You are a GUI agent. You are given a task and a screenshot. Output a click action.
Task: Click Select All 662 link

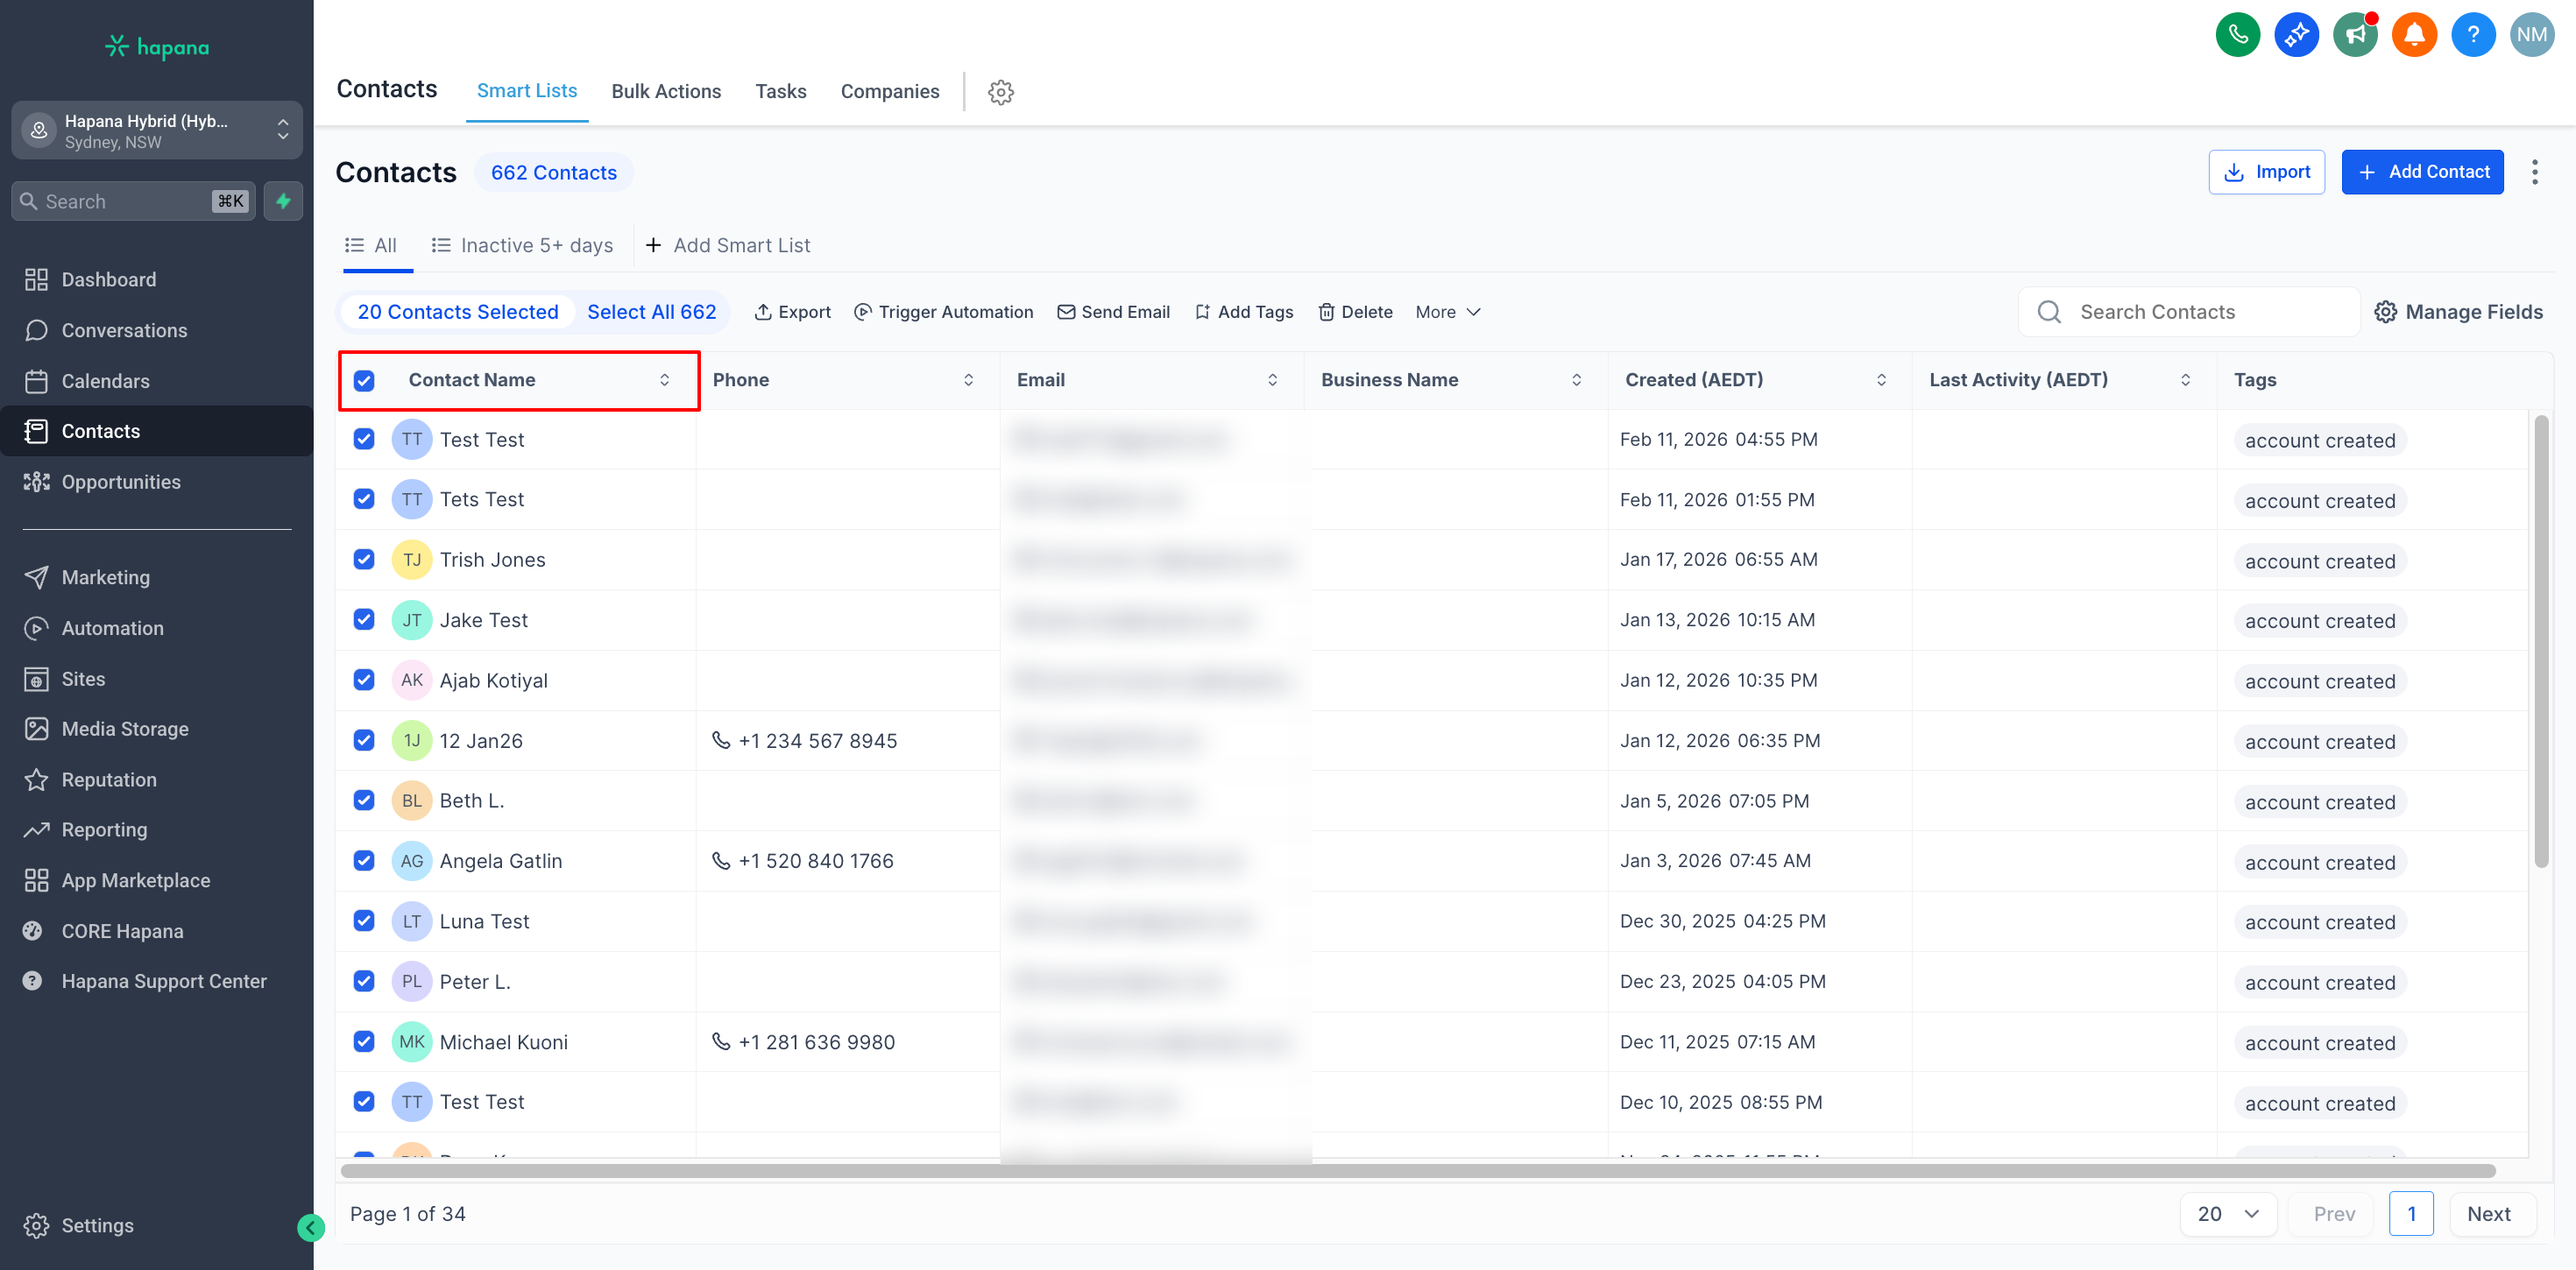651,312
